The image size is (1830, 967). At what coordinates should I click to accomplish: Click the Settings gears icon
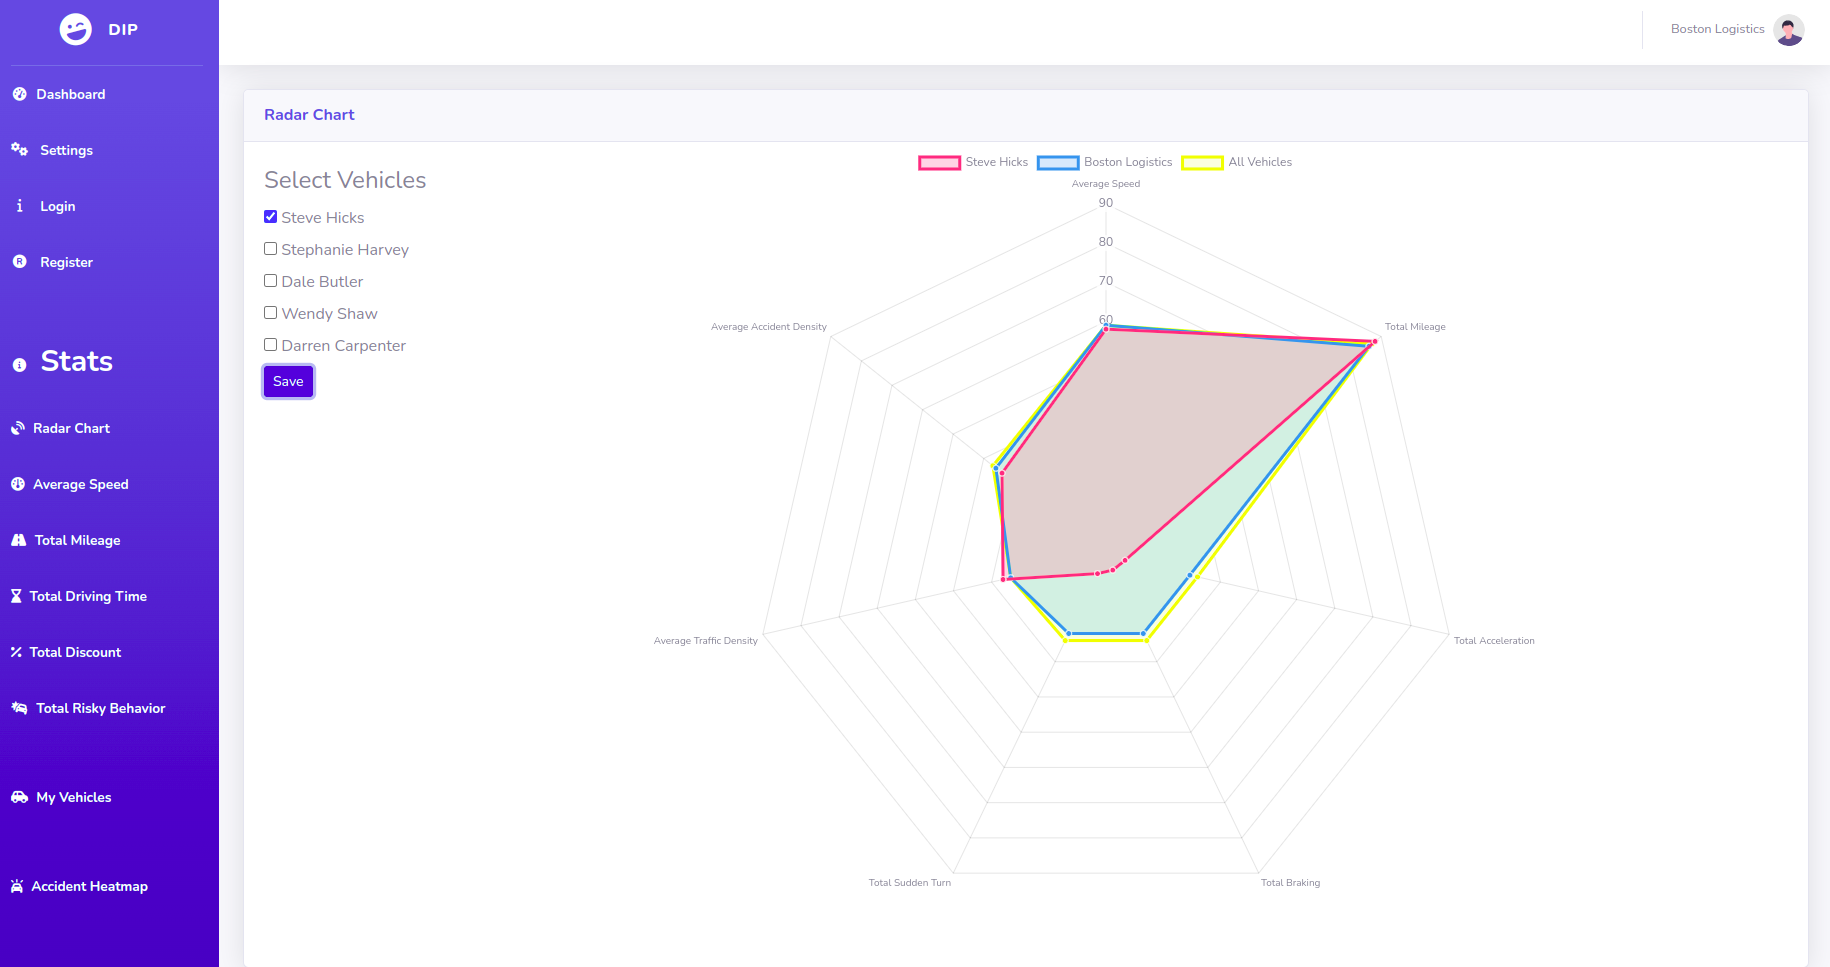pyautogui.click(x=19, y=150)
